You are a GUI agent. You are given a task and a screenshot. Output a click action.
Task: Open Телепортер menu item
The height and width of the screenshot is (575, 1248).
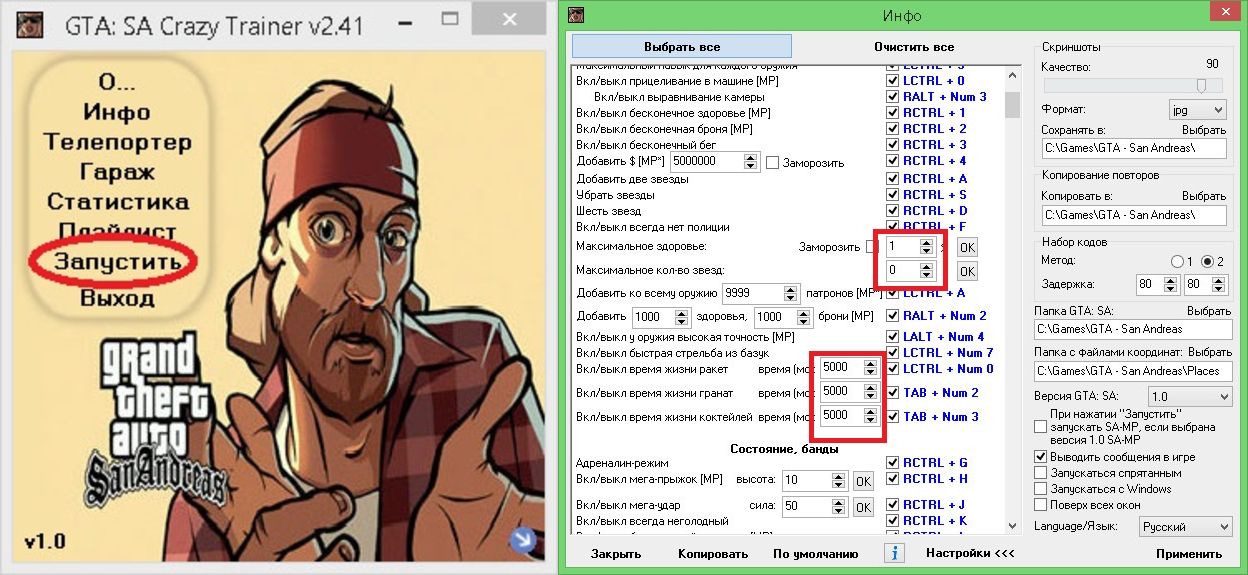pos(117,142)
